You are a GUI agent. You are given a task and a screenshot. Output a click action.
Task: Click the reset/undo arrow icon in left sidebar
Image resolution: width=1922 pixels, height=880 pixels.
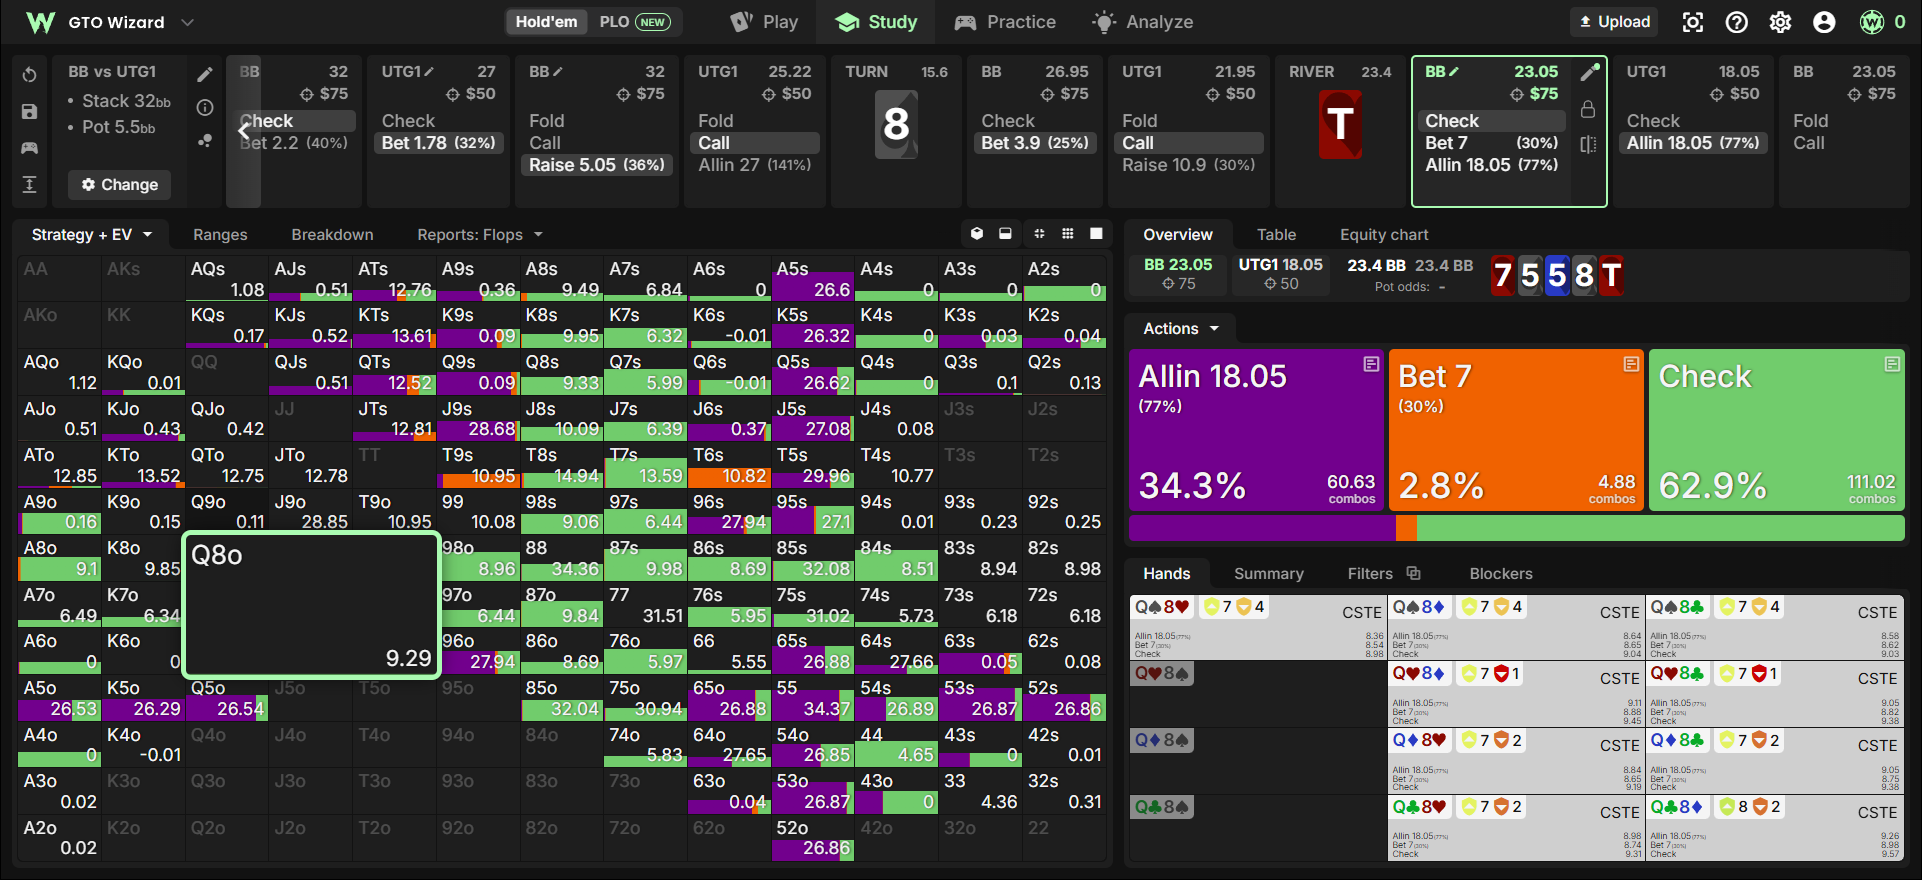click(x=29, y=75)
